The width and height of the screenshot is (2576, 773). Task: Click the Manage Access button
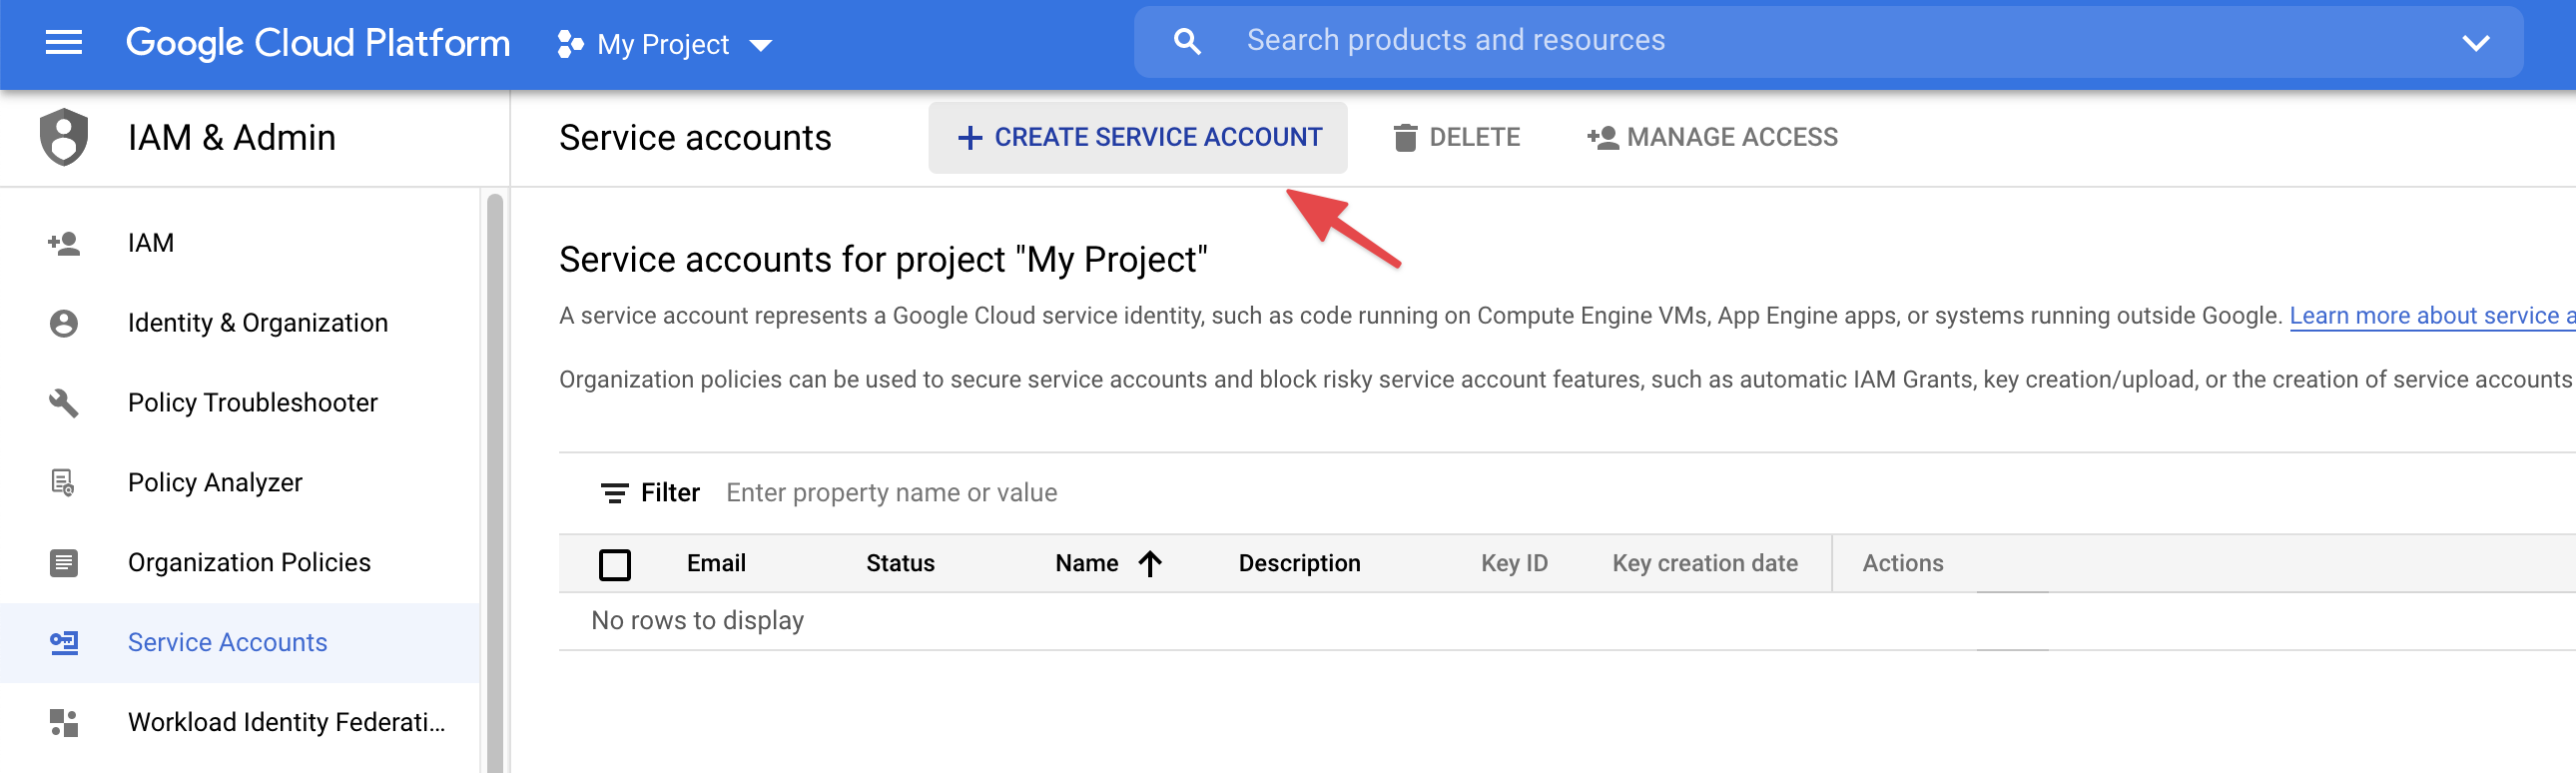coord(1712,138)
